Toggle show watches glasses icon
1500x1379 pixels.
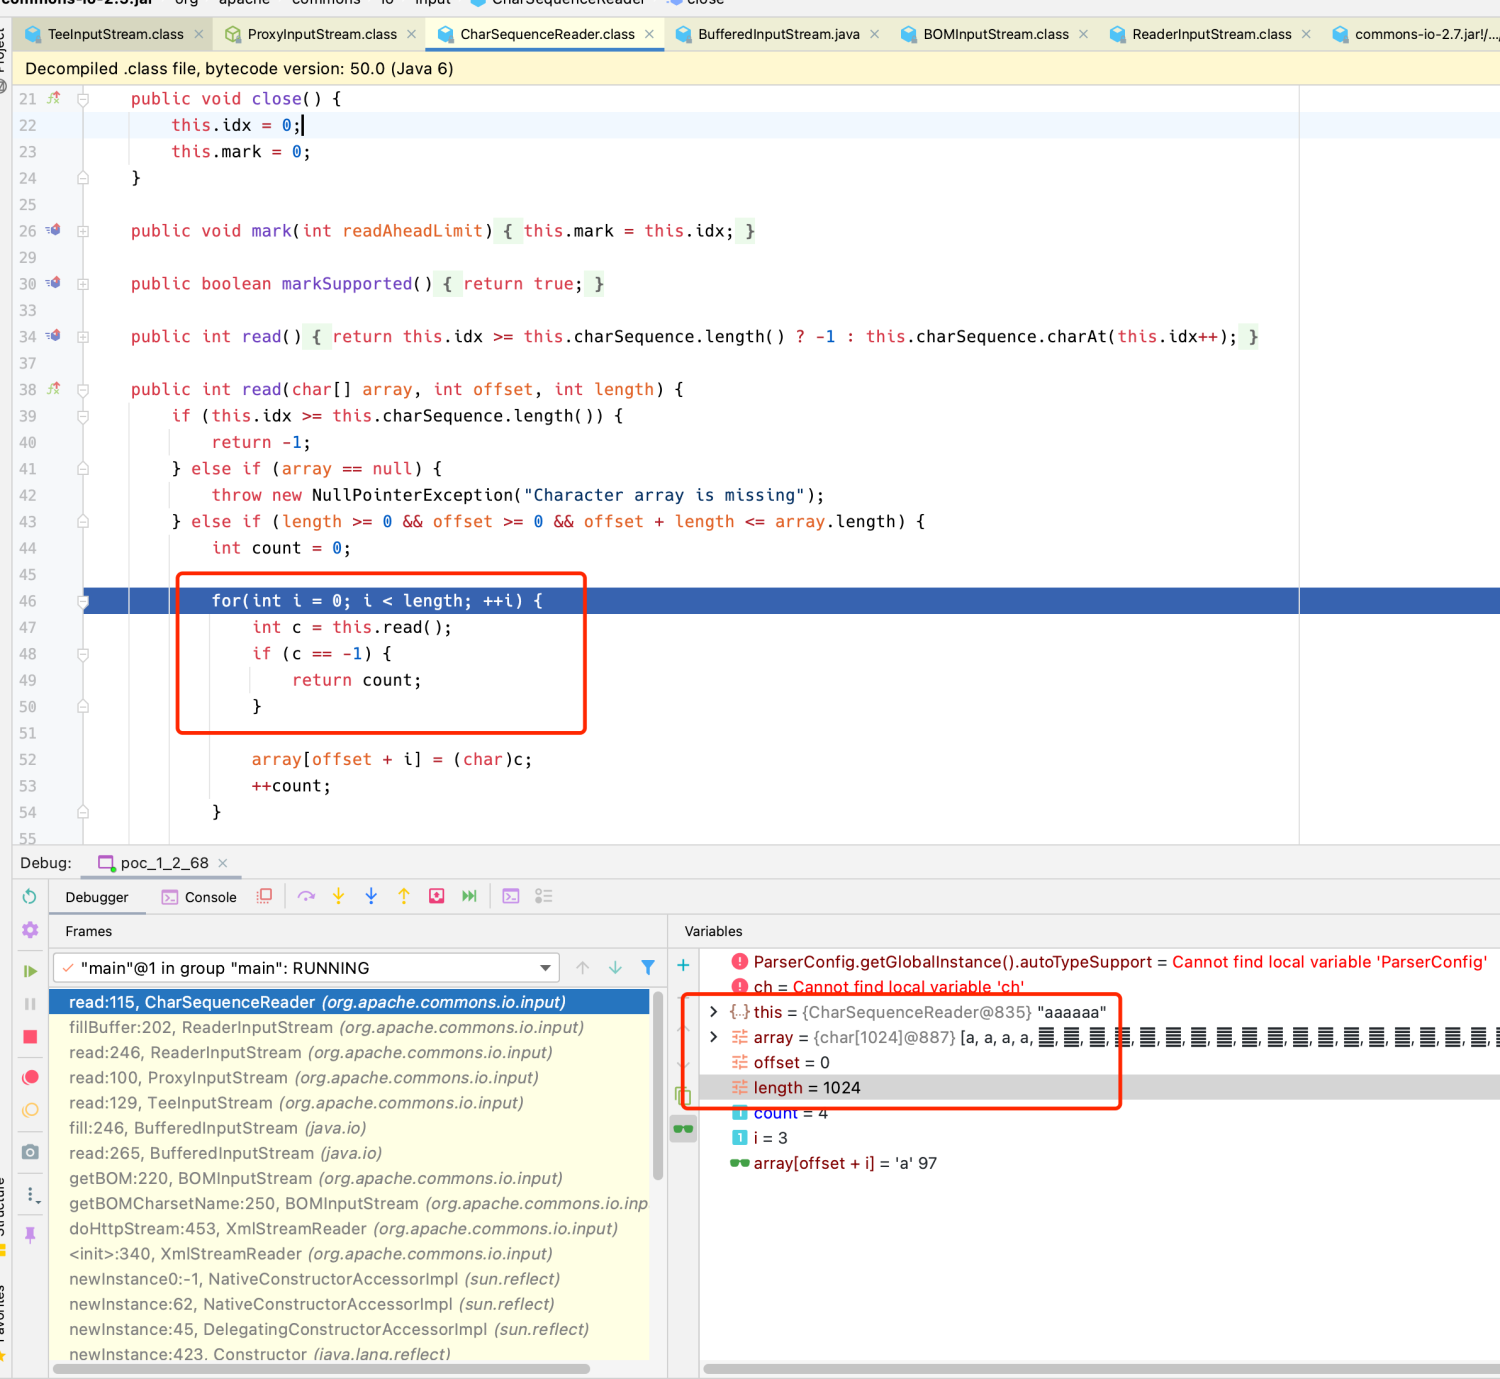coord(683,1129)
